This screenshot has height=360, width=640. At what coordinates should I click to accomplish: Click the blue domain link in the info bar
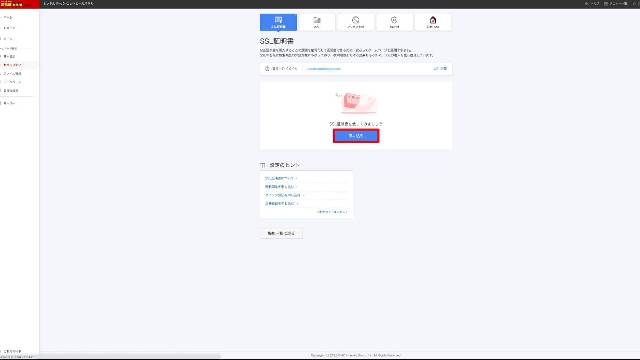324,69
